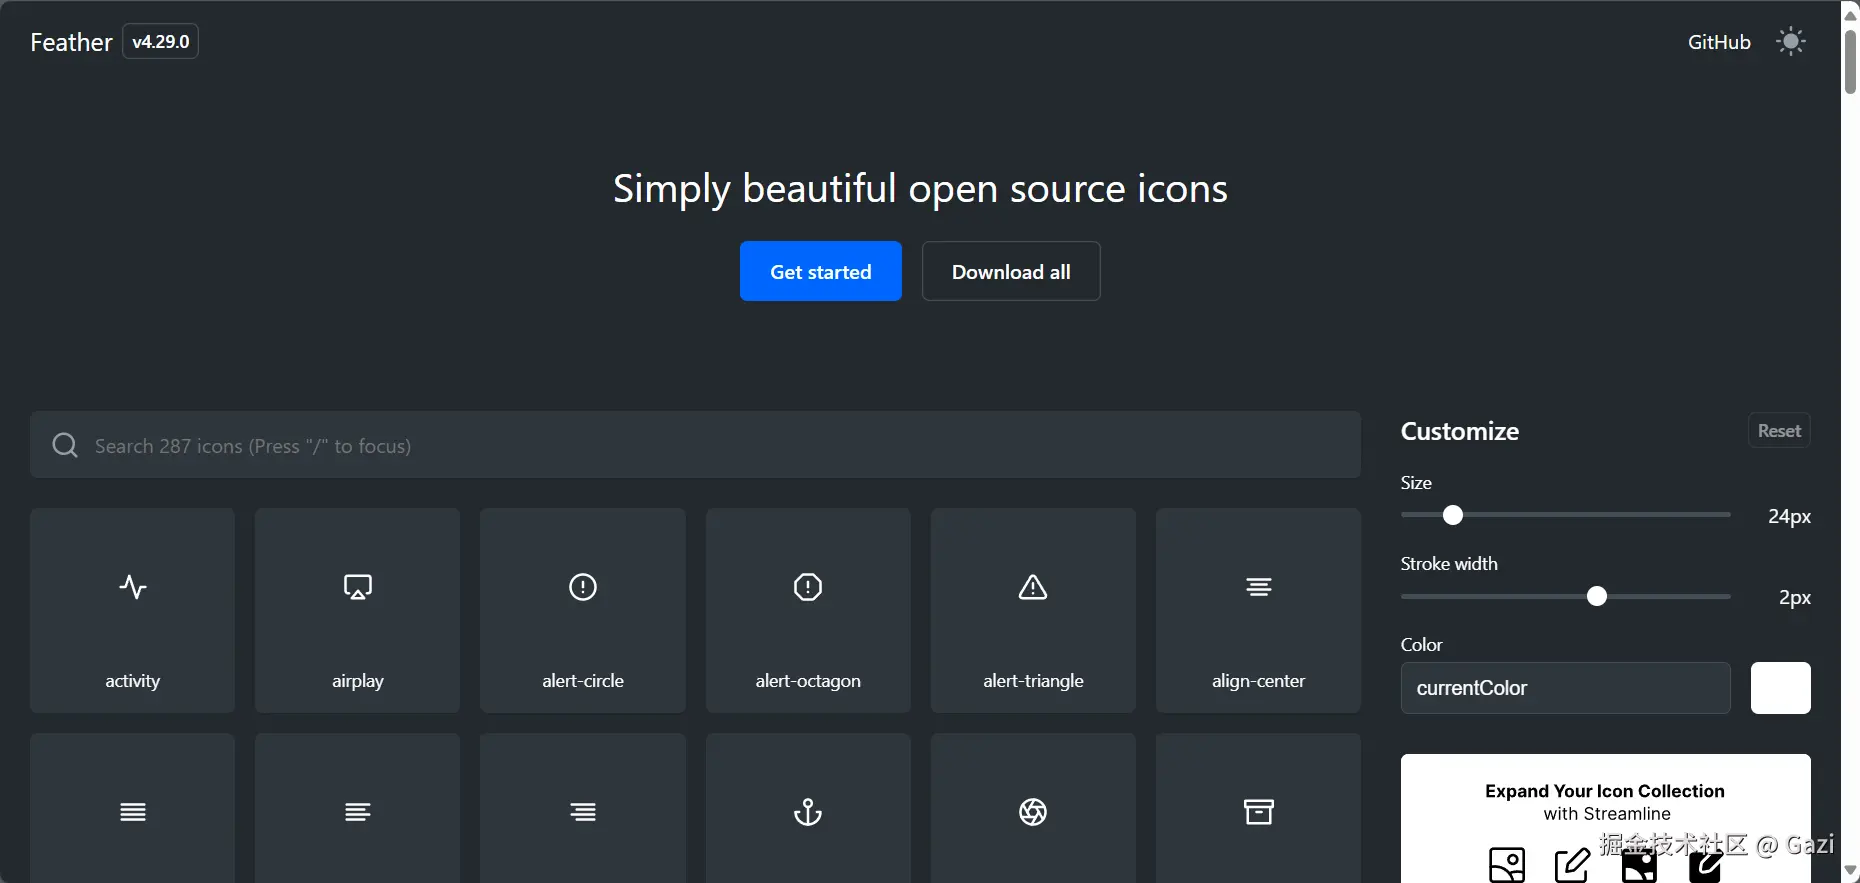Image resolution: width=1860 pixels, height=883 pixels.
Task: Click the Download all button
Action: click(1011, 271)
